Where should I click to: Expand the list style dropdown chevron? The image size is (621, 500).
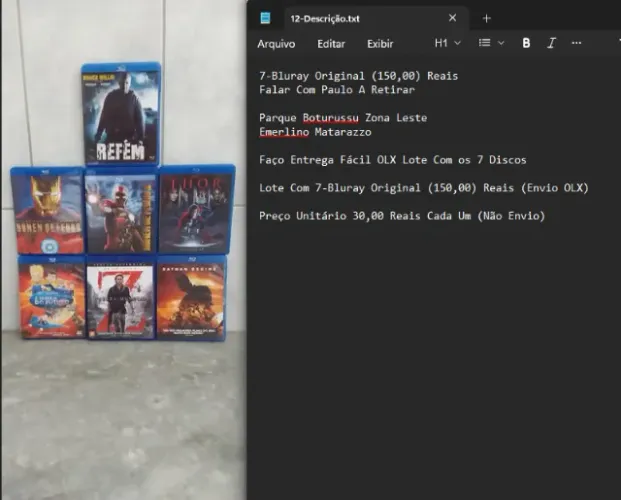[x=501, y=43]
